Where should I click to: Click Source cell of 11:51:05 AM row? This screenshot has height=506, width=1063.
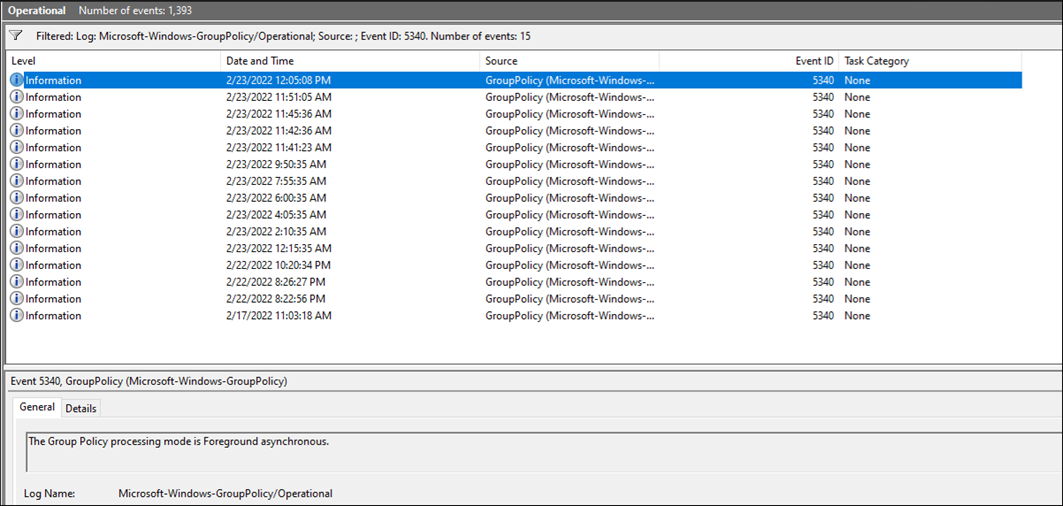pos(570,97)
